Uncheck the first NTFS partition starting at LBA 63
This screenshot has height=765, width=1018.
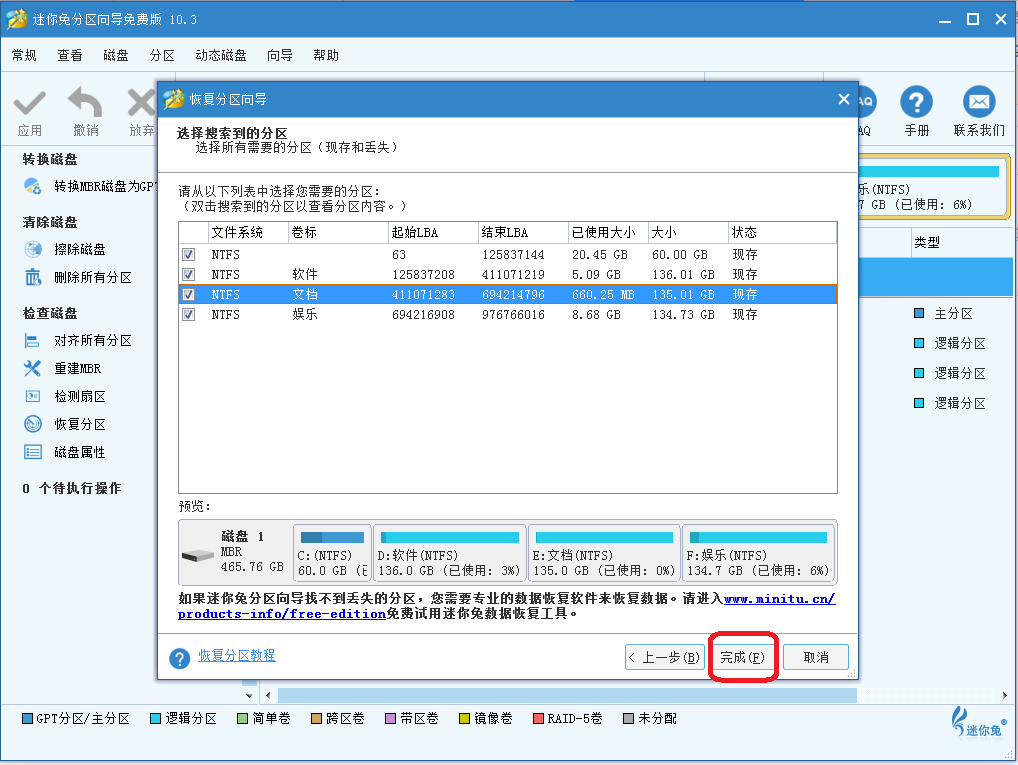click(188, 255)
